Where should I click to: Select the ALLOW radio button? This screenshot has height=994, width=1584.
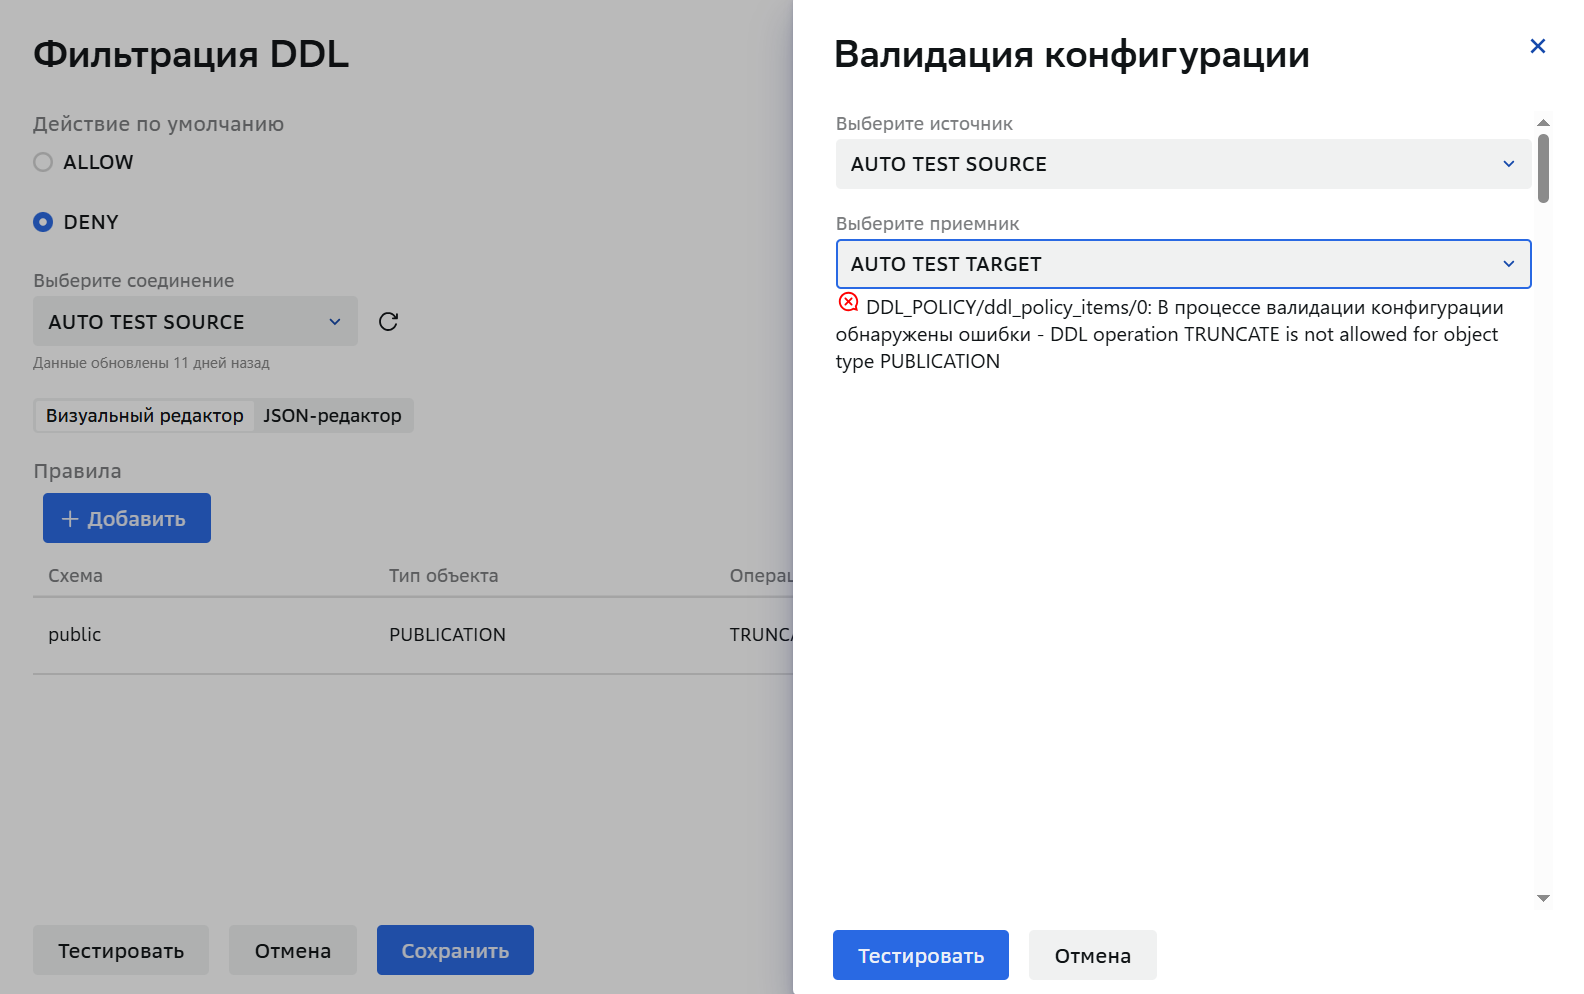click(x=43, y=162)
